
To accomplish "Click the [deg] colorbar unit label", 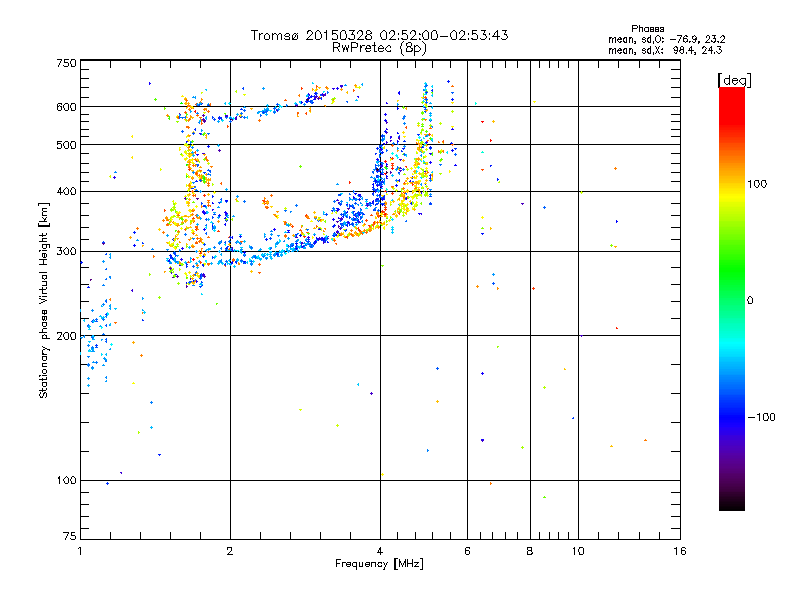I will click(735, 79).
